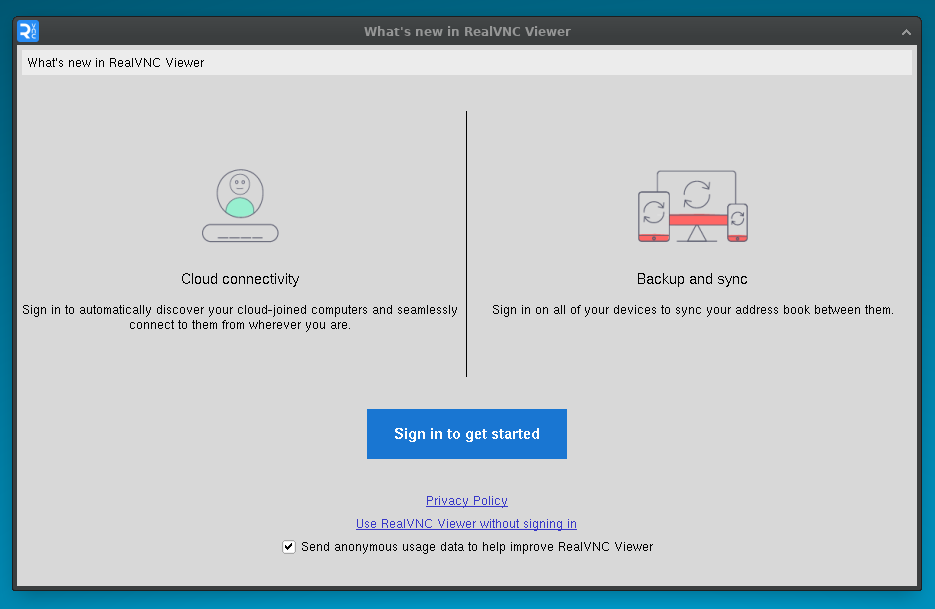Use RealVNC Viewer without signing in

tap(466, 524)
